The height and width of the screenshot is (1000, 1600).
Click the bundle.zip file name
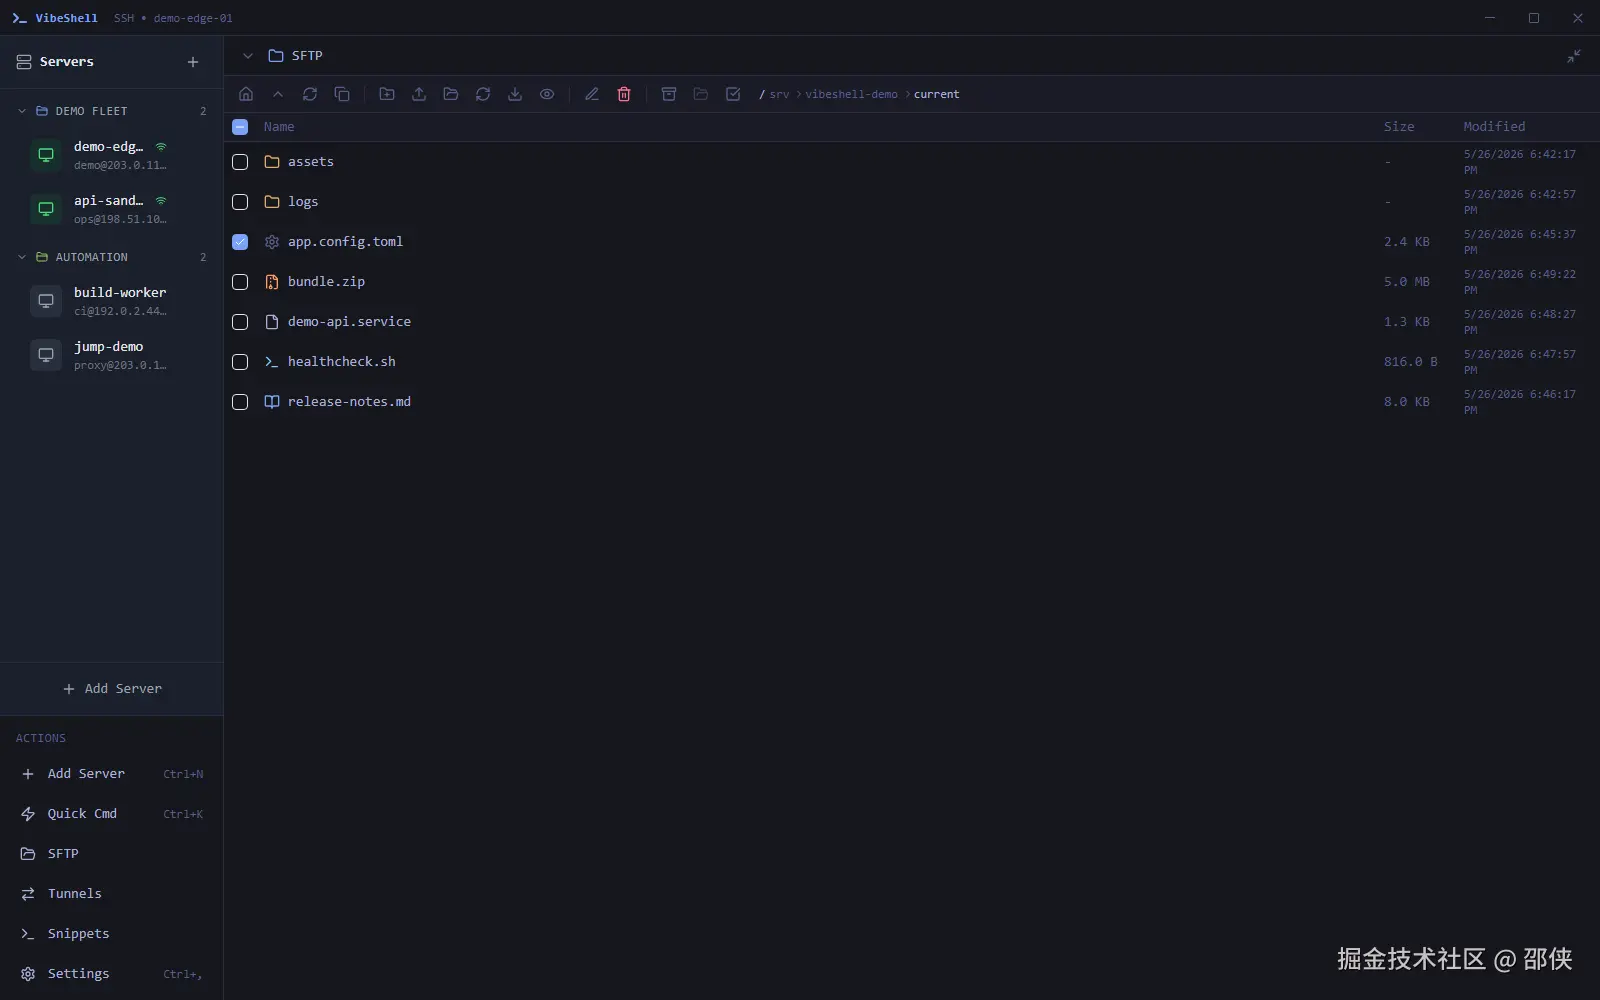(326, 282)
